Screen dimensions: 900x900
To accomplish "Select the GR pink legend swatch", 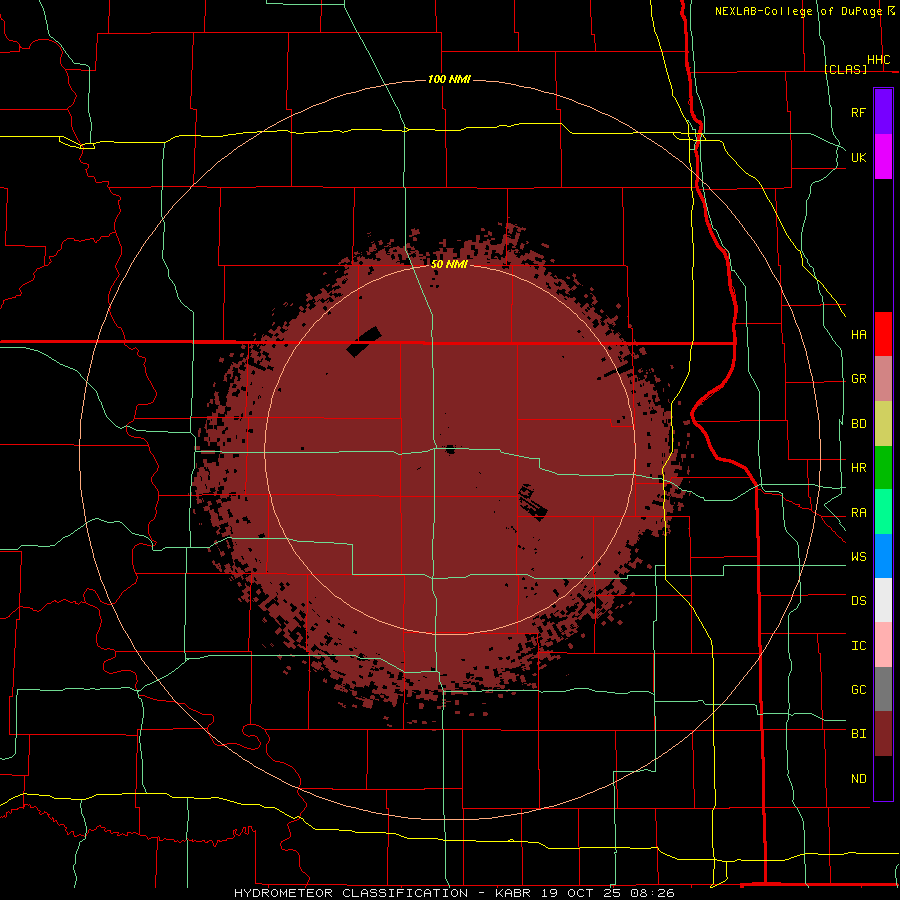I will (883, 379).
